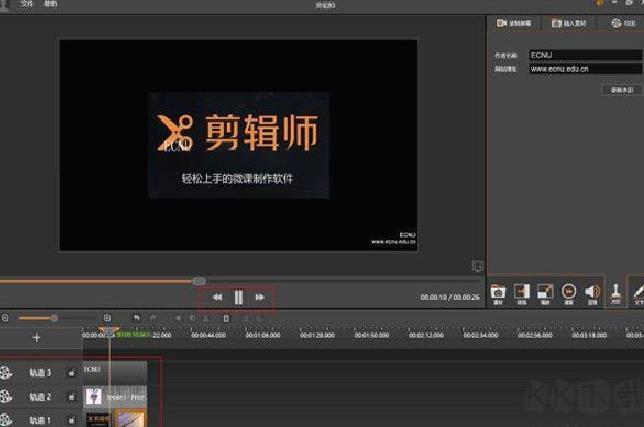Select the thumbnail clip on track 2
Screen dimensions: 644x427
pyautogui.click(x=115, y=397)
